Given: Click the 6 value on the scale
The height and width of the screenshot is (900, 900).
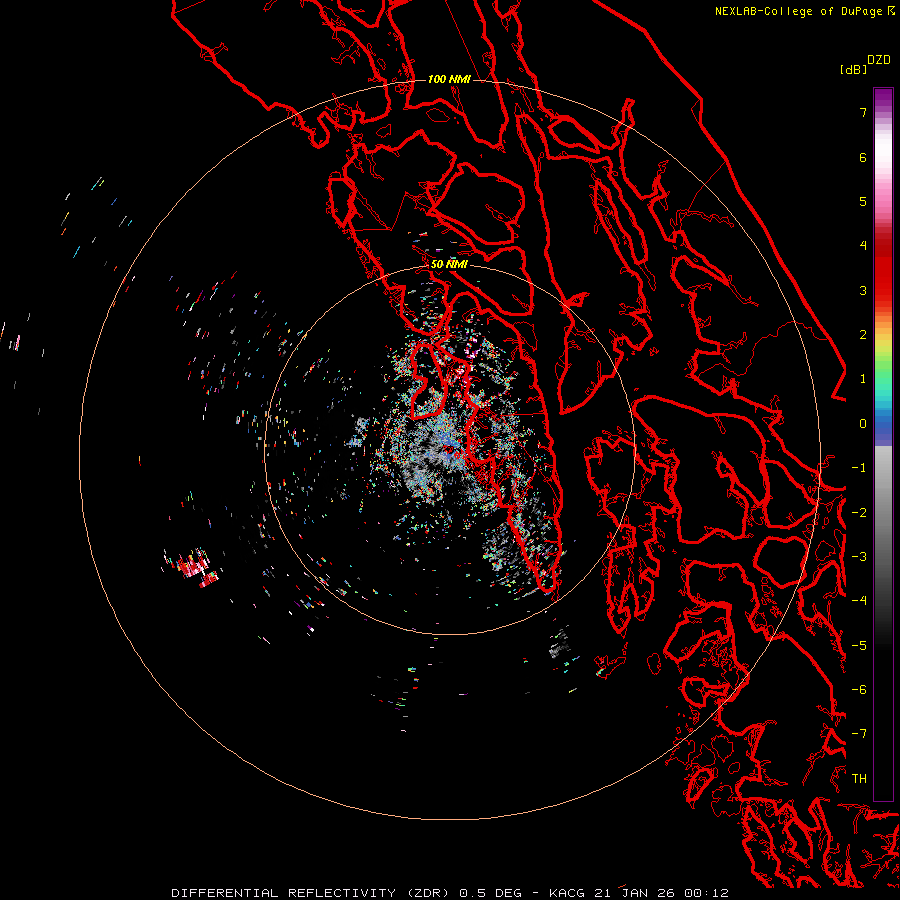Looking at the screenshot, I should tap(863, 157).
